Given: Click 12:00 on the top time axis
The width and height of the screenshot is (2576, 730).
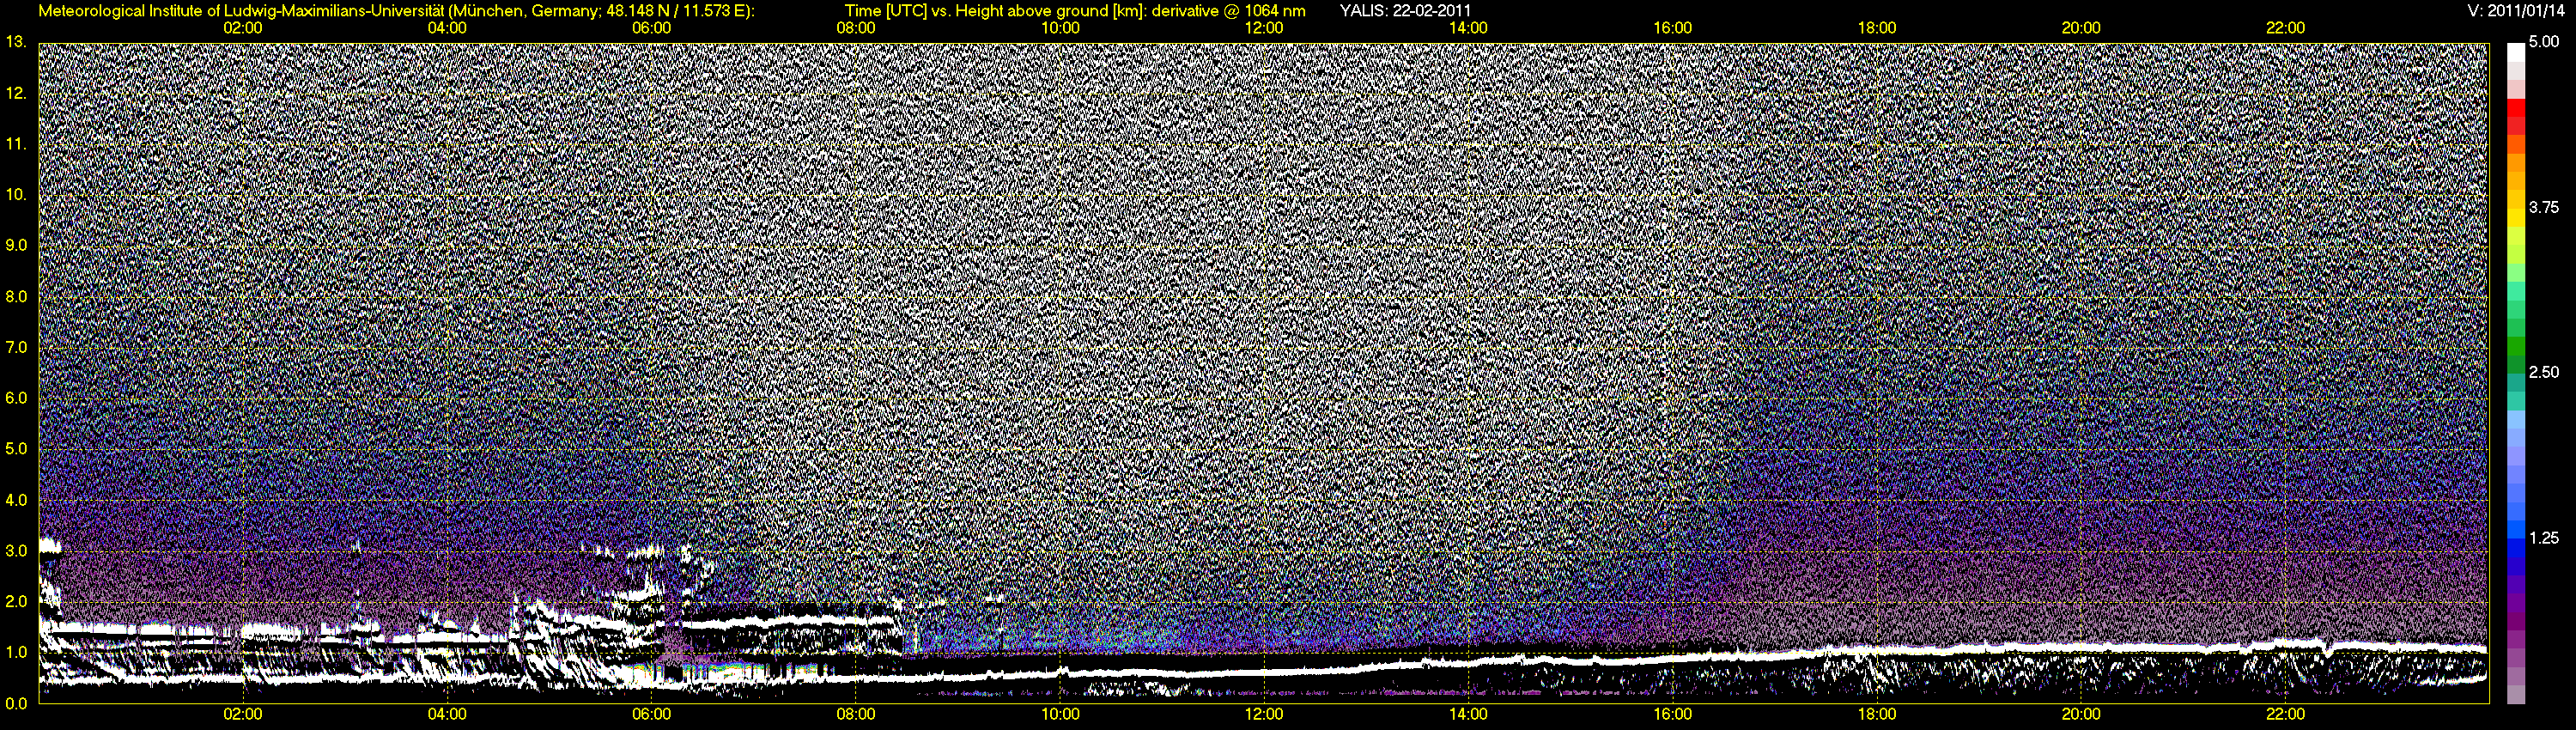Looking at the screenshot, I should 1264,28.
